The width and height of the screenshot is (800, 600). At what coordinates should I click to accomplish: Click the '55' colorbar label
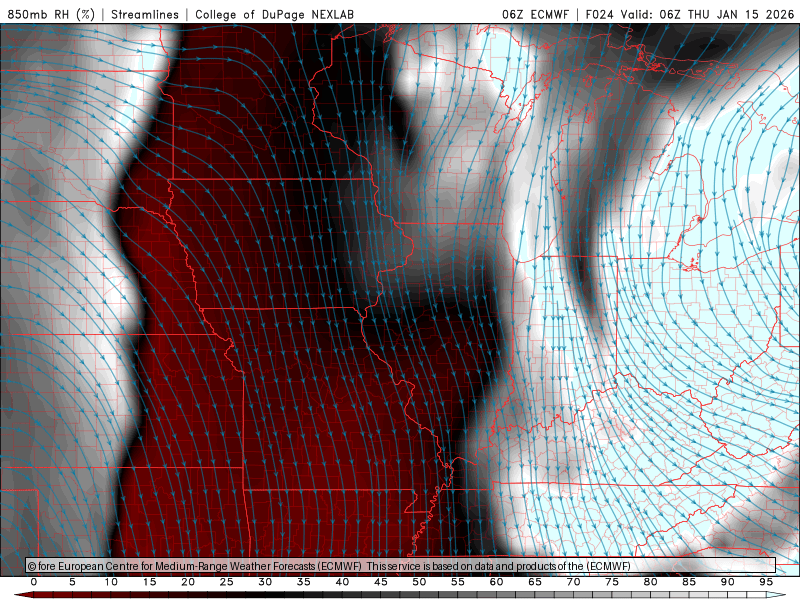[x=457, y=582]
